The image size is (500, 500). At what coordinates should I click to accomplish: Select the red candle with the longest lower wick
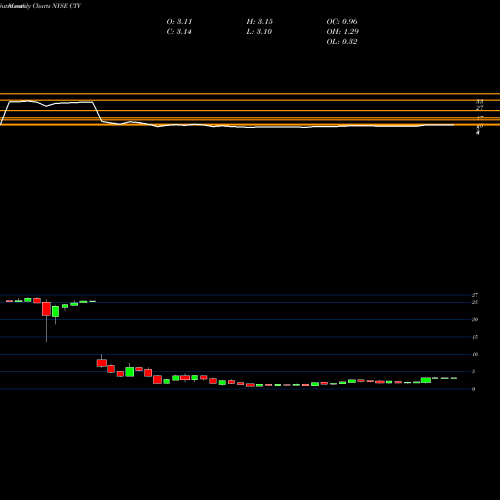46,309
